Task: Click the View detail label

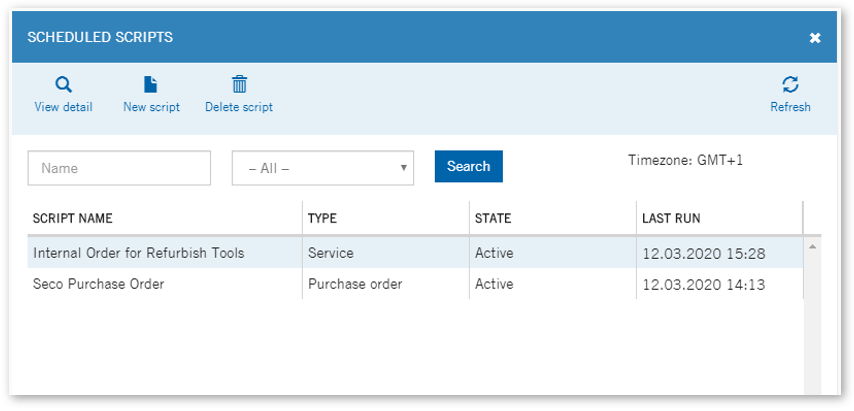Action: pyautogui.click(x=63, y=107)
